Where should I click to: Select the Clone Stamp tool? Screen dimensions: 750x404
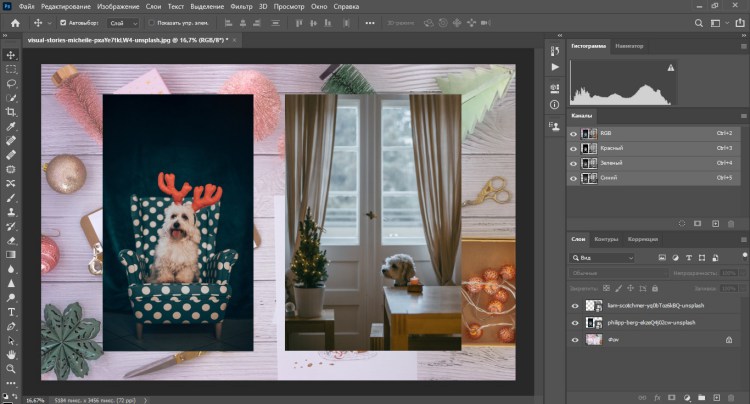[11, 212]
